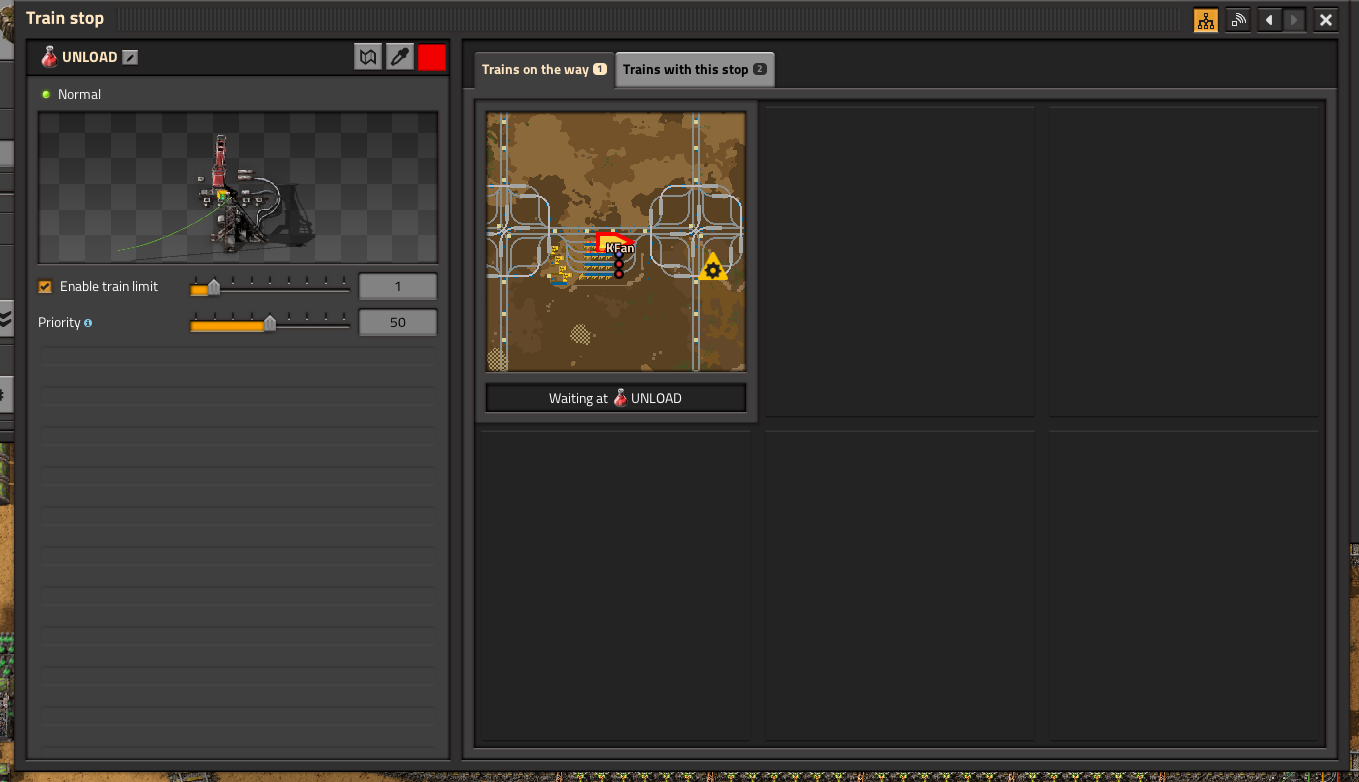Uncheck the Enable train limit checkbox
This screenshot has height=782, width=1359.
(45, 287)
